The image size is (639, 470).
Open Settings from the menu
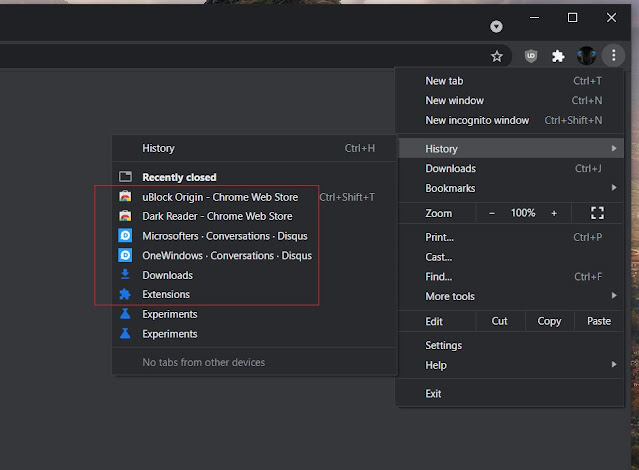point(509,345)
